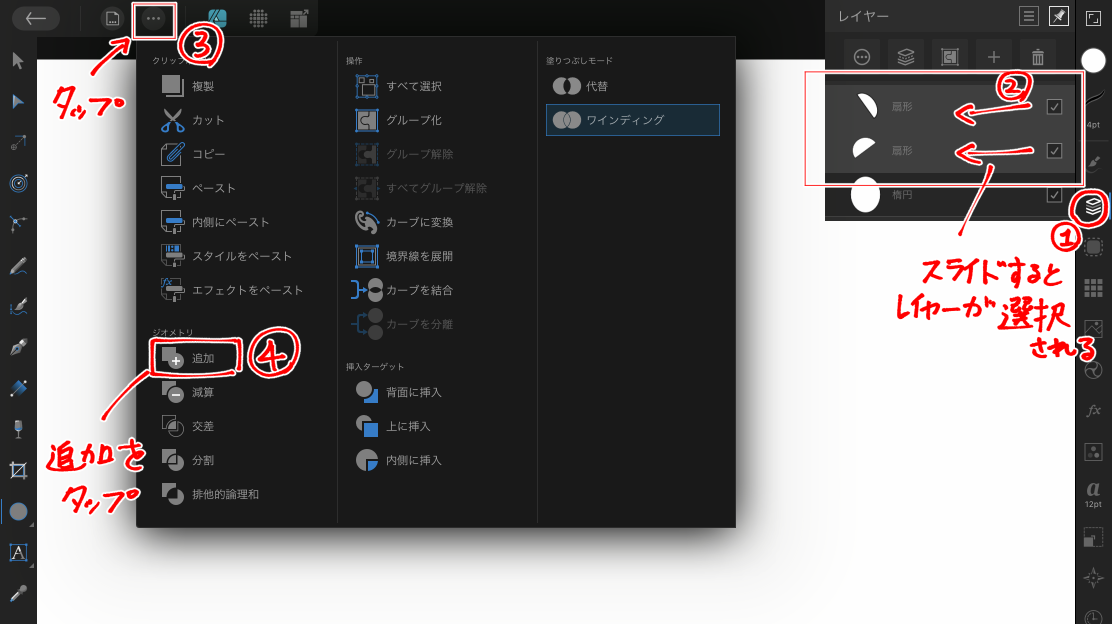The image size is (1112, 624).
Task: Select the Move tool arrow
Action: pyautogui.click(x=18, y=61)
